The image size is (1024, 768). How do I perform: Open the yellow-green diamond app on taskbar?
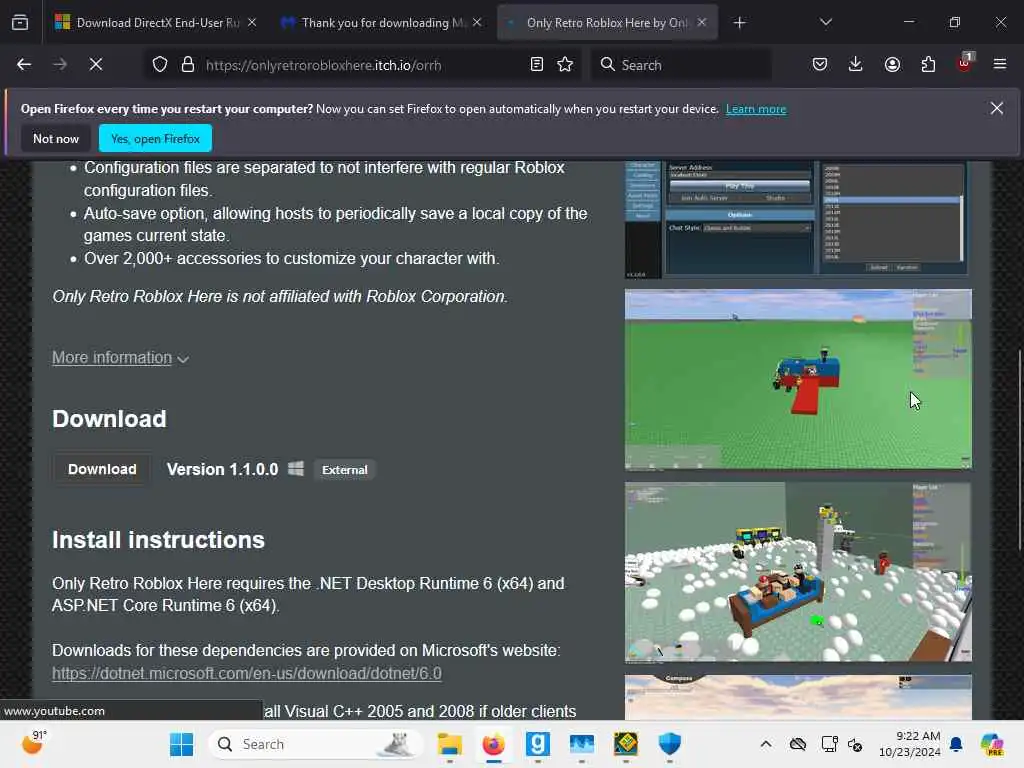[626, 744]
